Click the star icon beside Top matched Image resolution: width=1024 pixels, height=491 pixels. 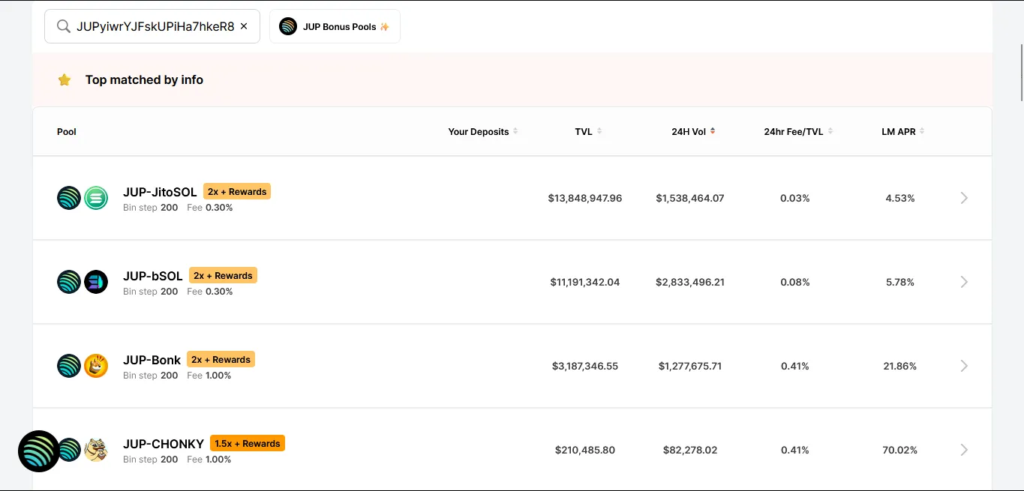64,80
